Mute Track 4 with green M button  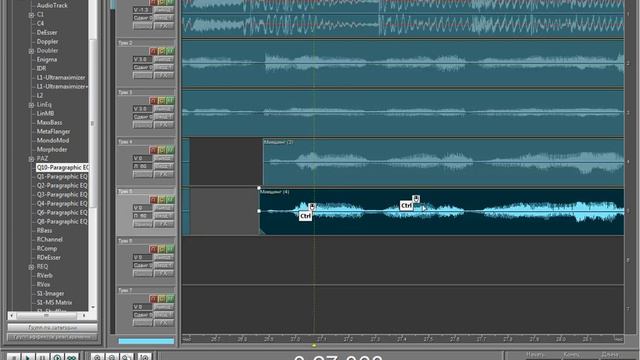tap(170, 150)
